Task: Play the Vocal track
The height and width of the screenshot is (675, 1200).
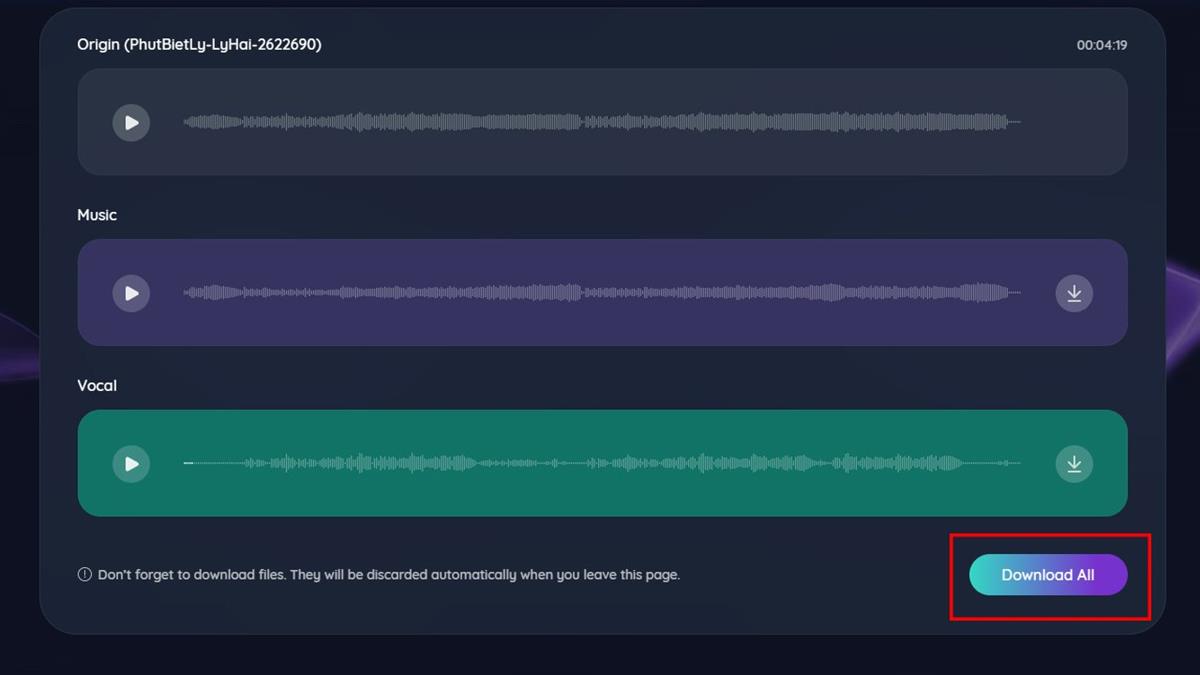Action: [131, 464]
